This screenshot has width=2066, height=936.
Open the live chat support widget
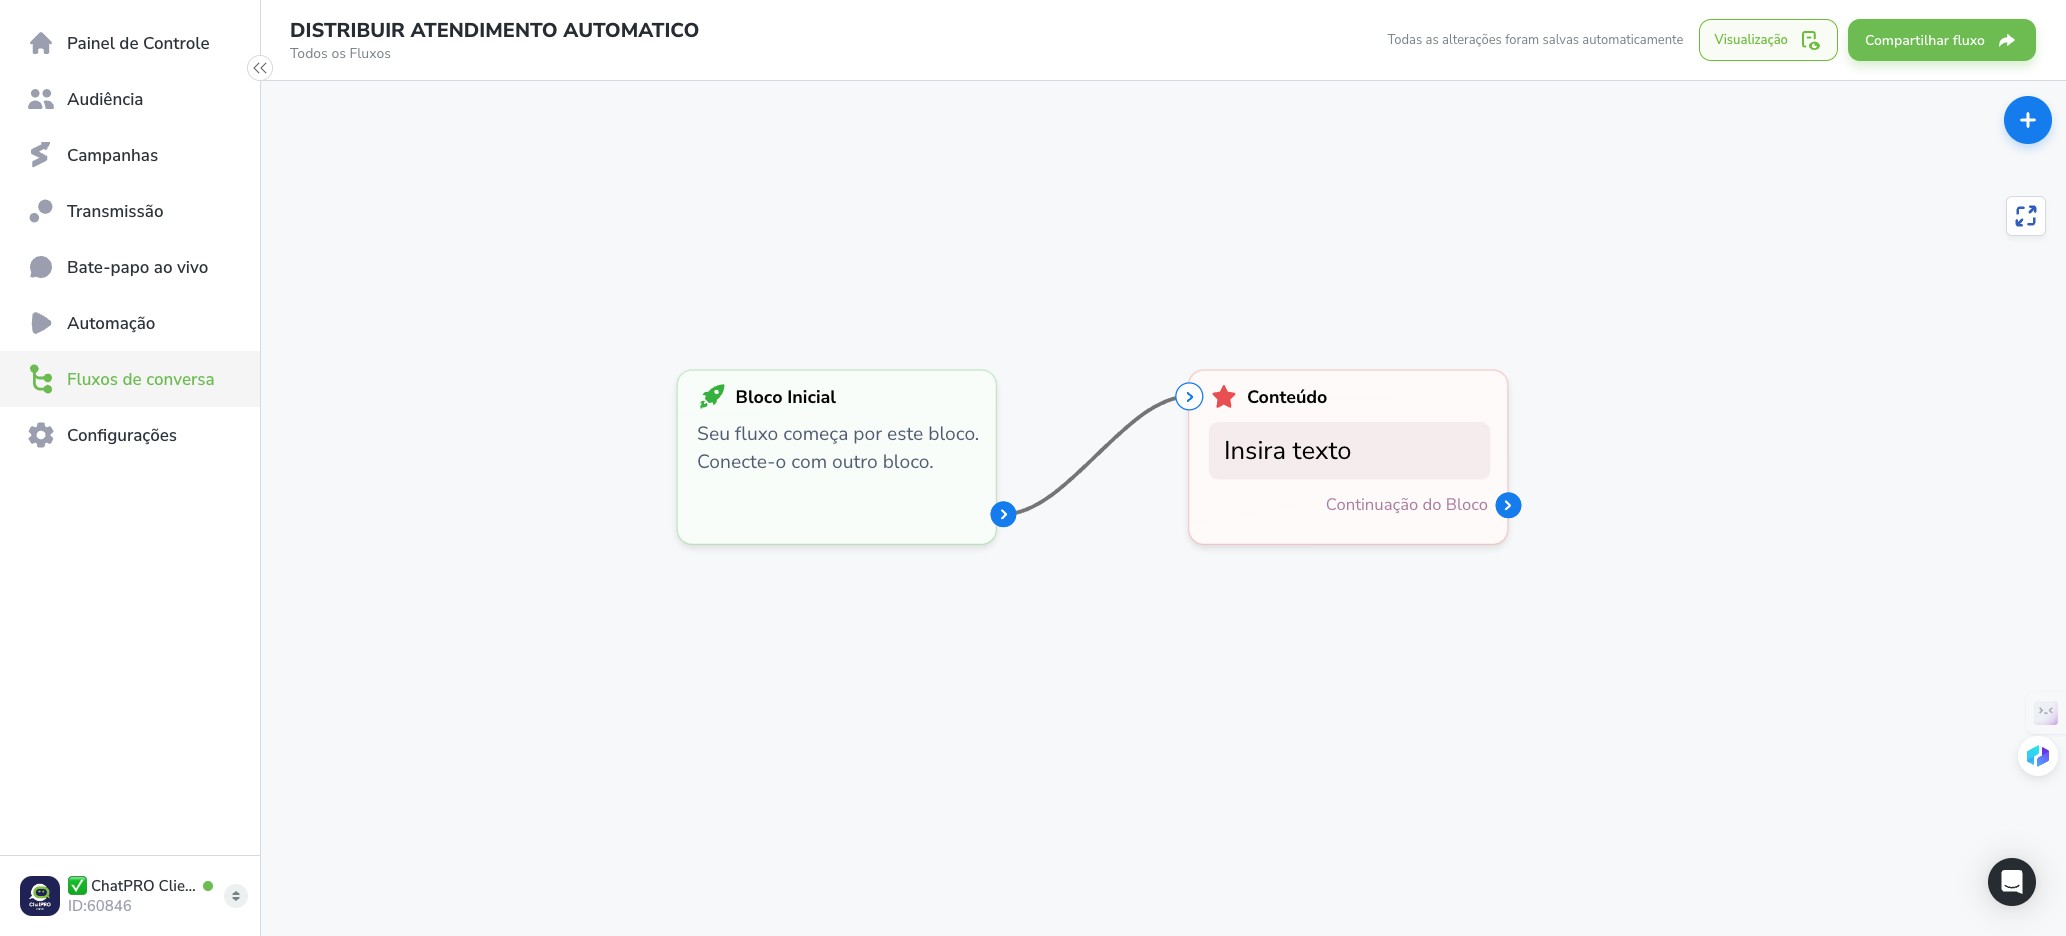[2011, 882]
